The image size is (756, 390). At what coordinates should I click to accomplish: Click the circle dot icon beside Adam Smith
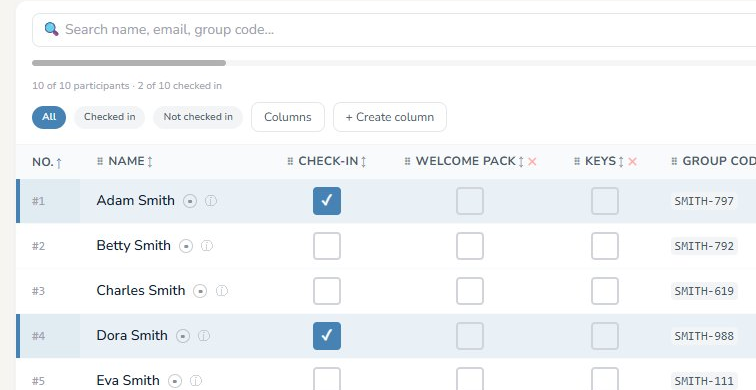click(190, 201)
